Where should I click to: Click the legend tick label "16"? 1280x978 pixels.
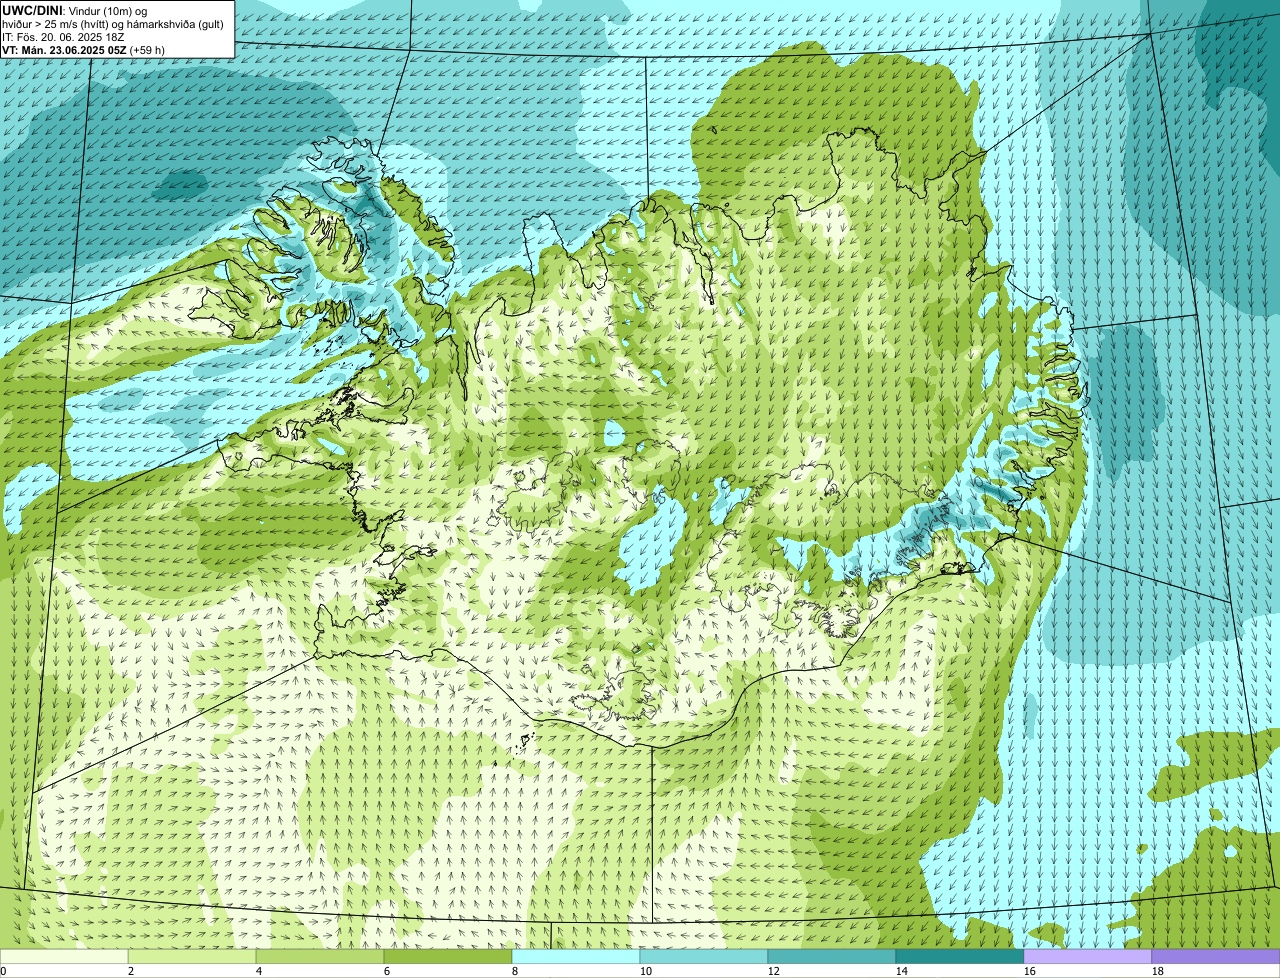pyautogui.click(x=1030, y=971)
